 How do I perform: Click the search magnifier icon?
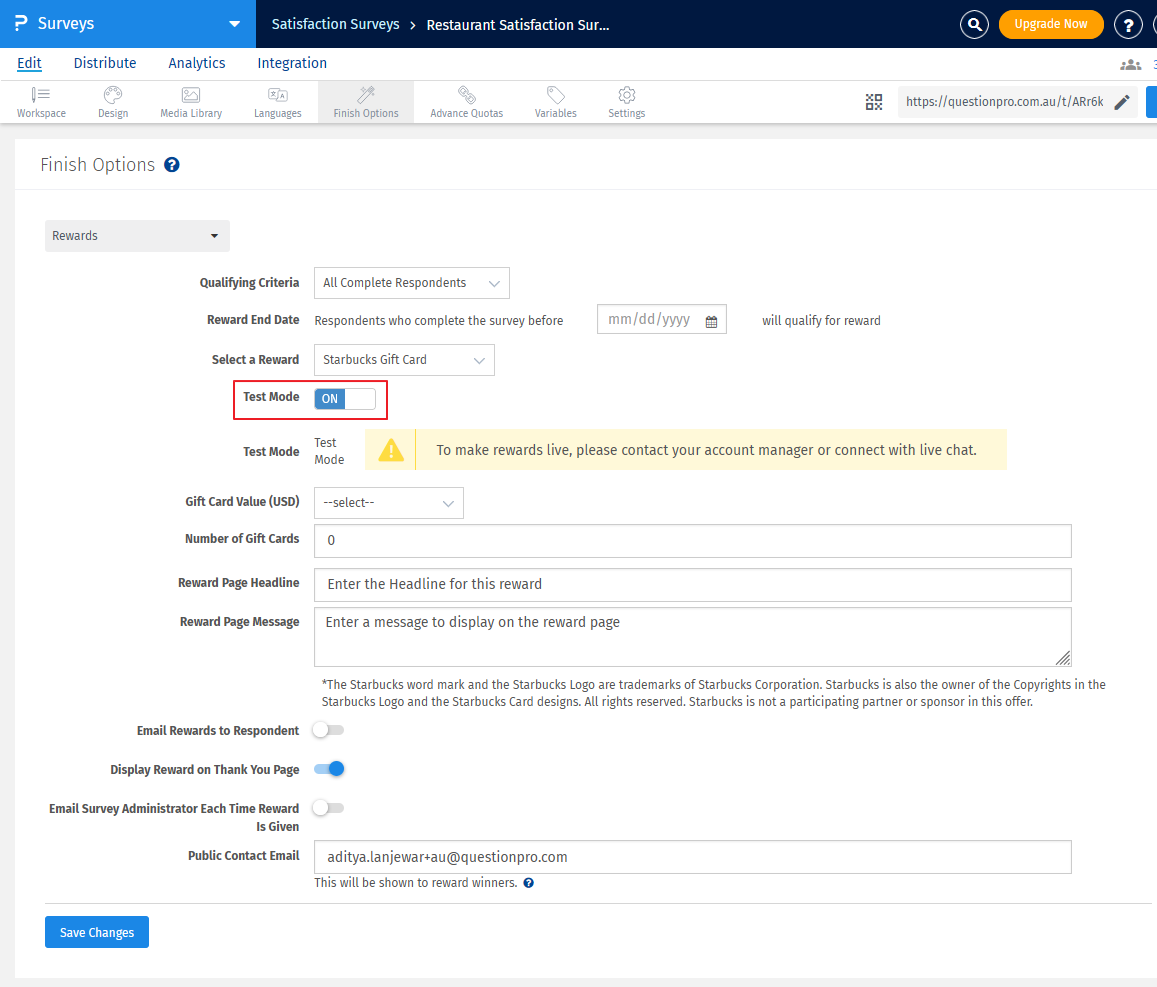point(974,24)
